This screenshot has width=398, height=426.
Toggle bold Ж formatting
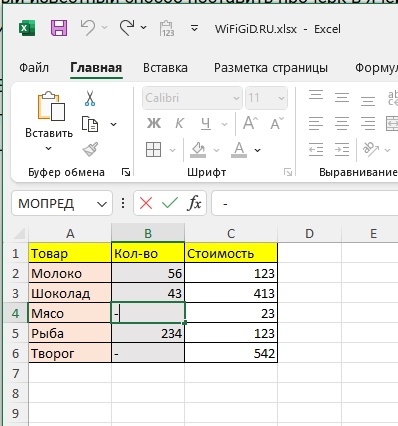(154, 124)
